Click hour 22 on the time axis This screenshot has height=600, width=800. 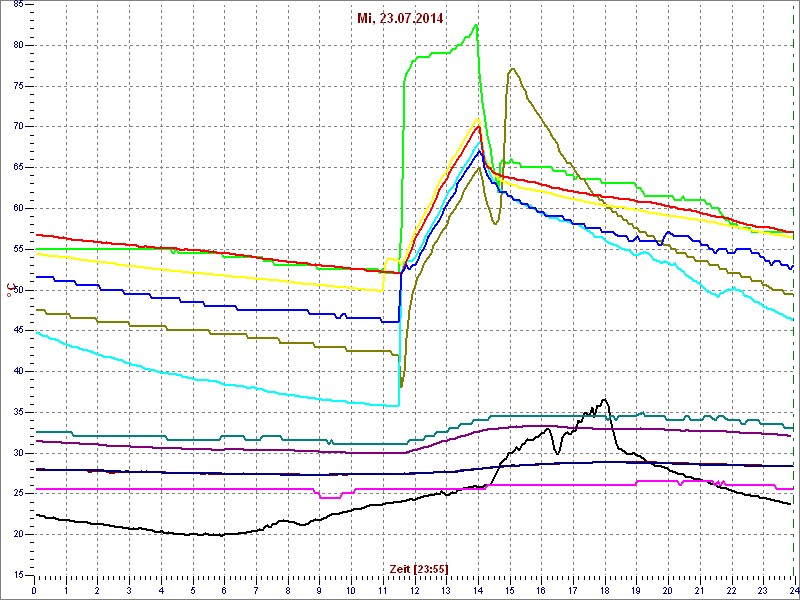731,589
